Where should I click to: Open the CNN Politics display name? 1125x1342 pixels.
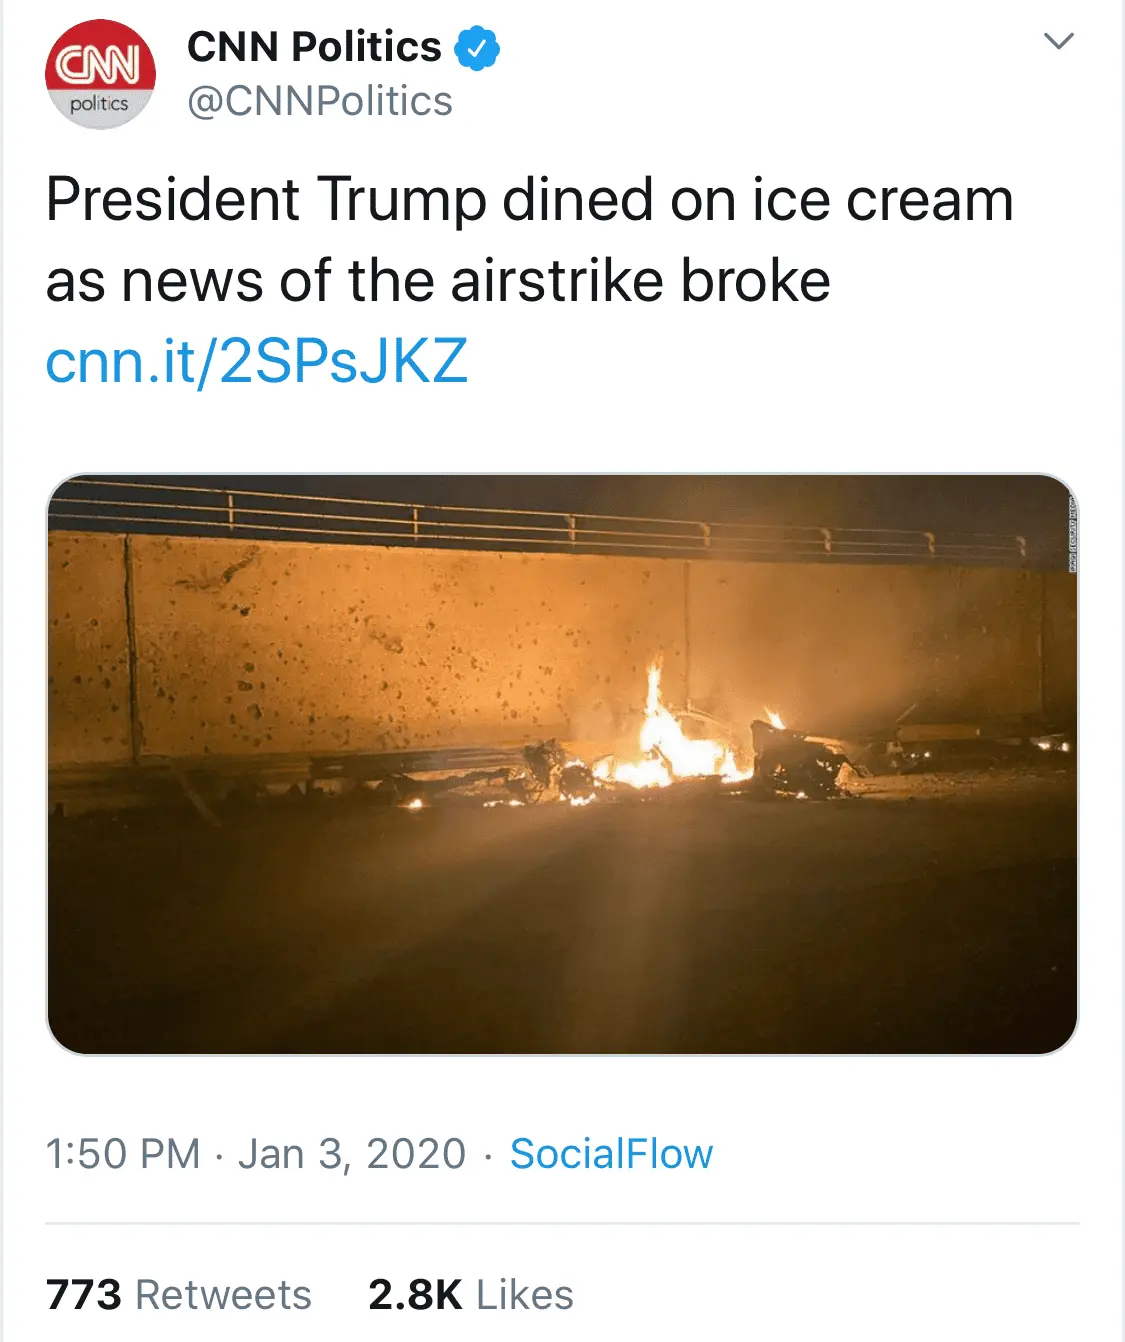click(314, 47)
